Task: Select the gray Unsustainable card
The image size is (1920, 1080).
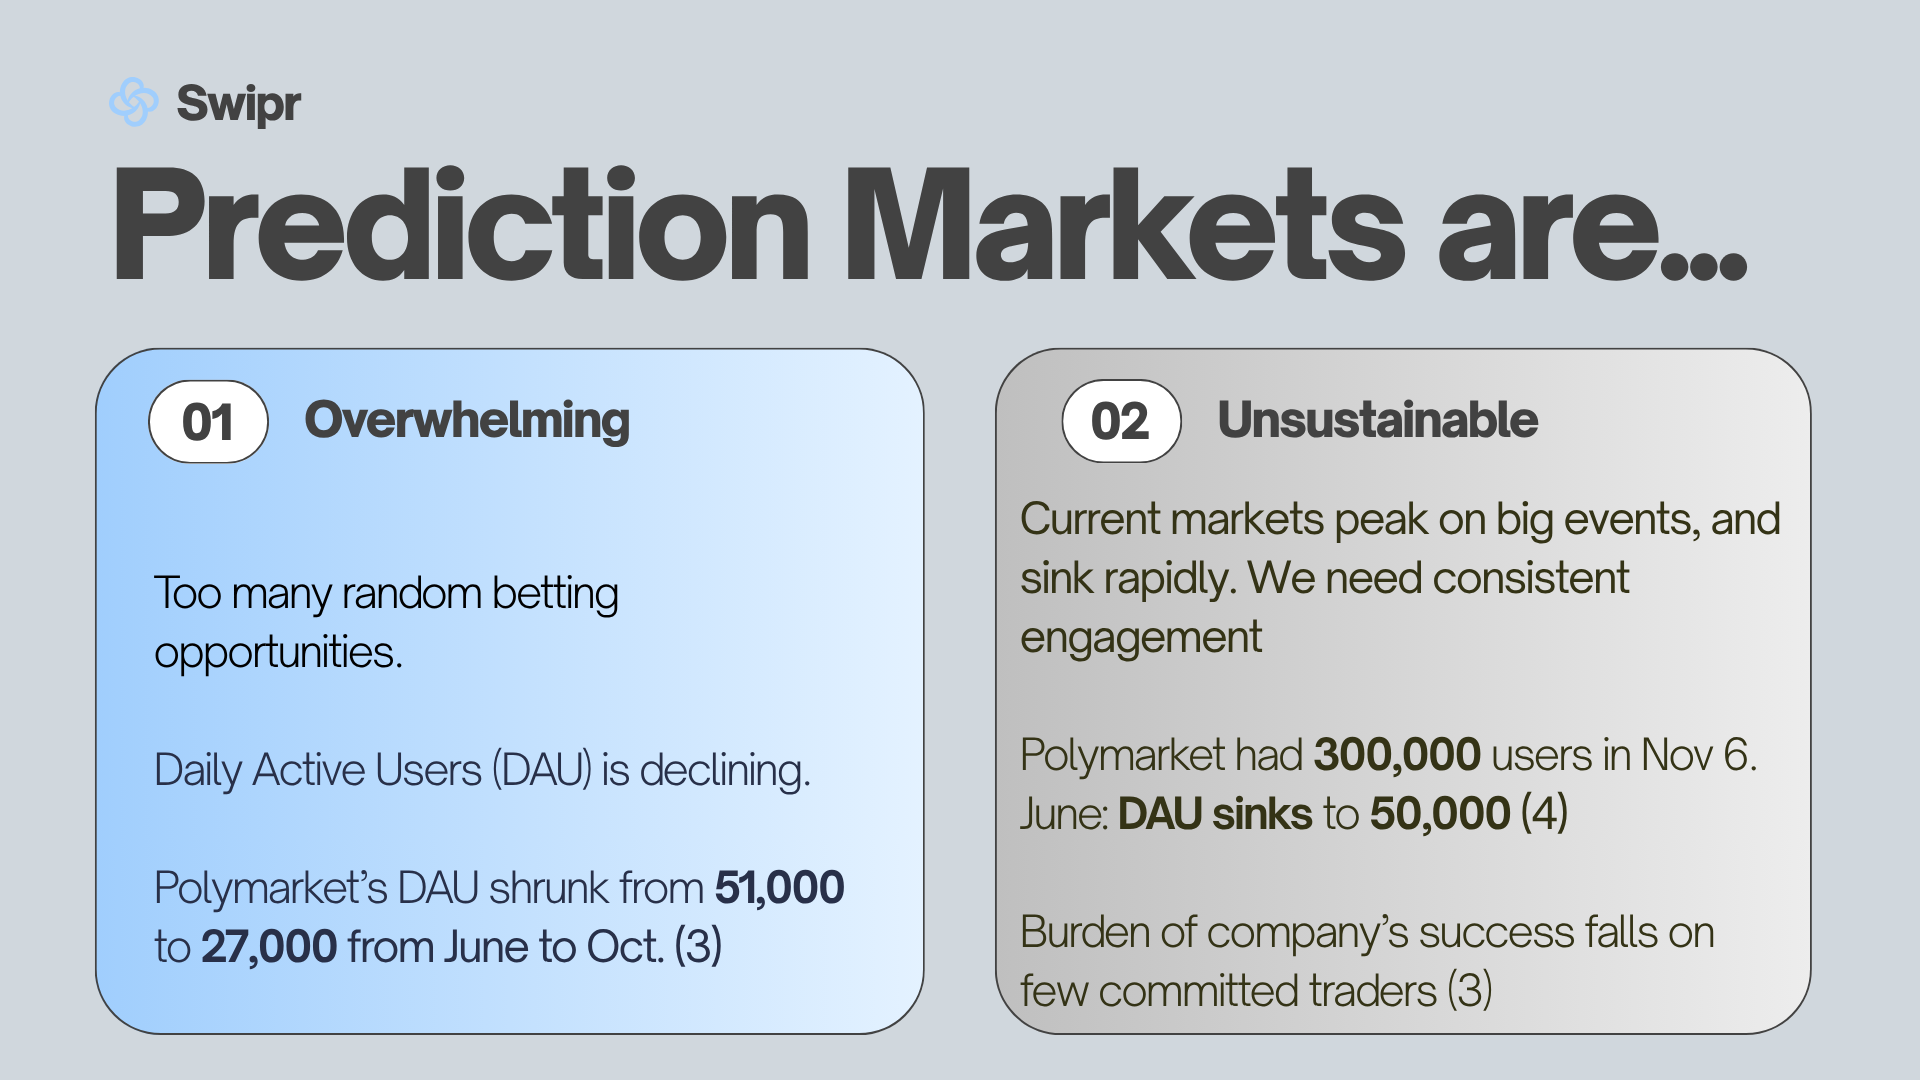Action: (x=1403, y=691)
